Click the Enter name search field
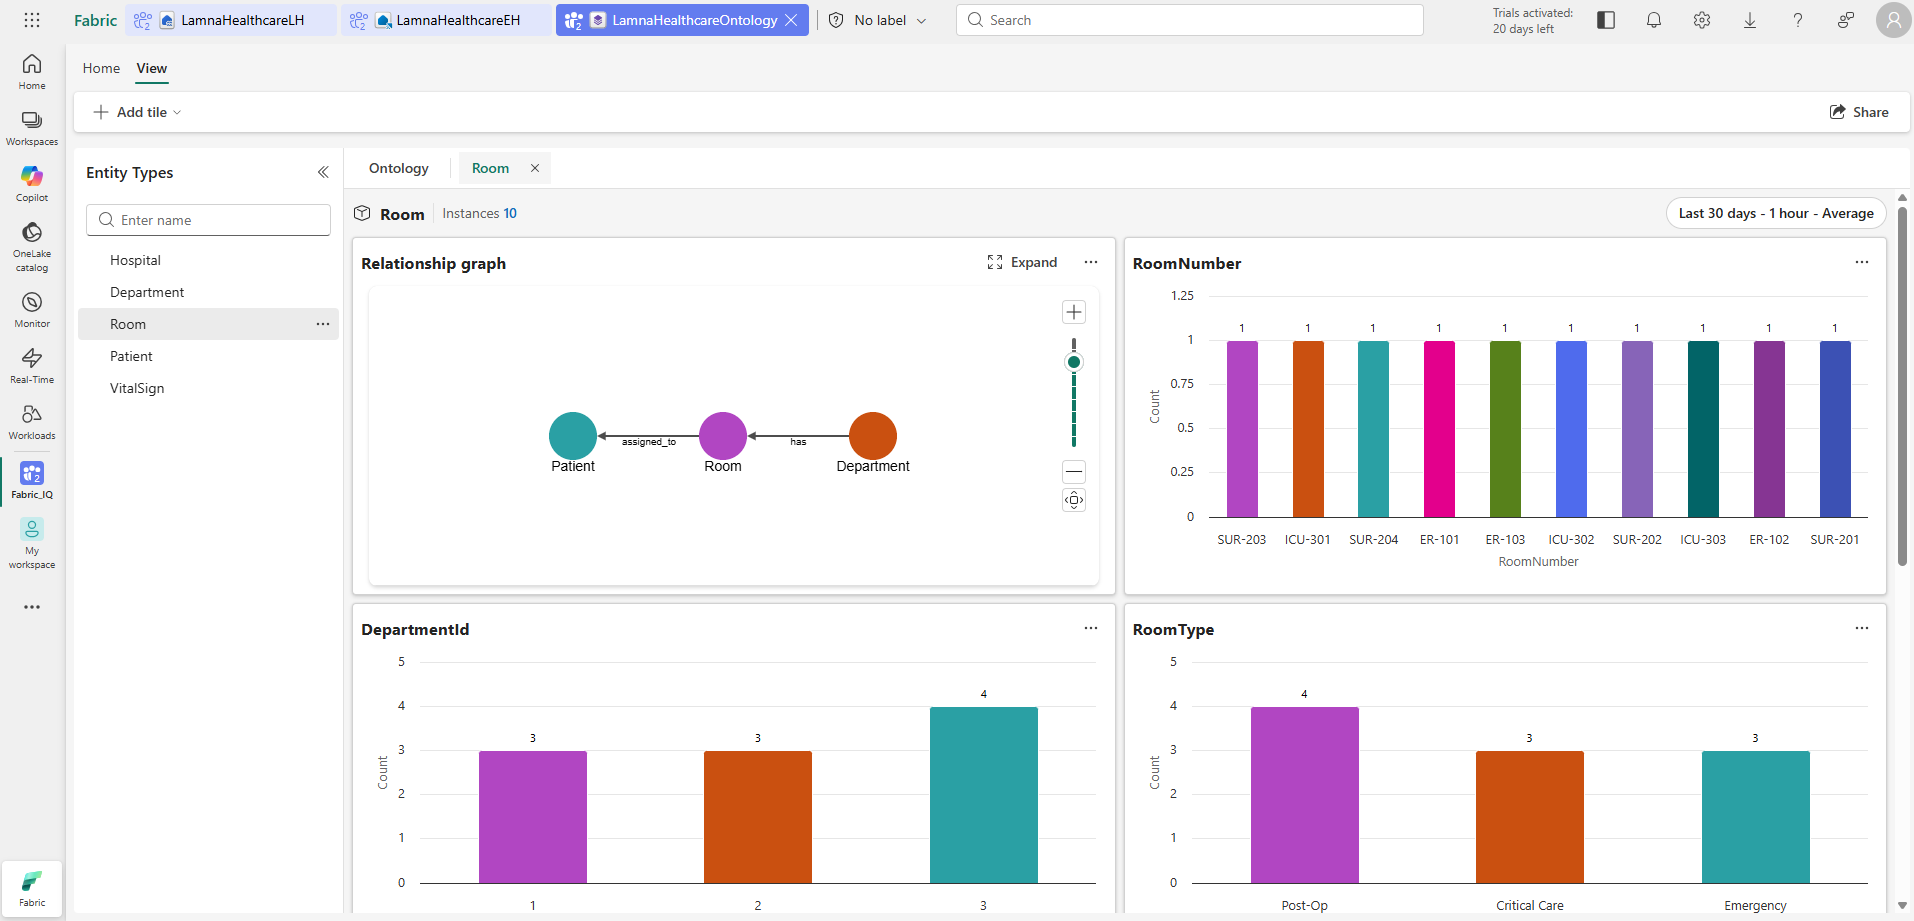Image resolution: width=1914 pixels, height=921 pixels. click(208, 220)
